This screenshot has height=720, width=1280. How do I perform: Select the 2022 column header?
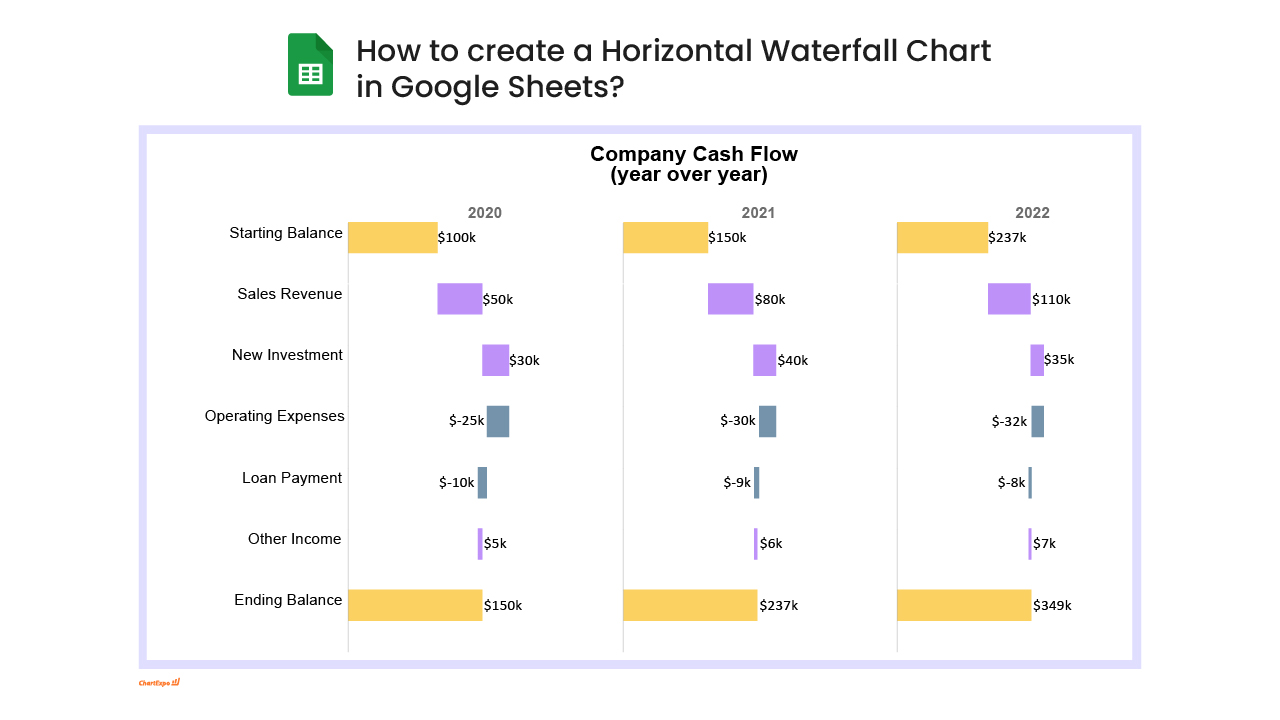point(1032,213)
